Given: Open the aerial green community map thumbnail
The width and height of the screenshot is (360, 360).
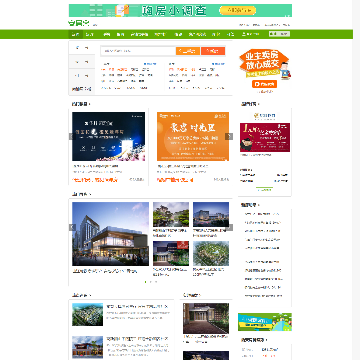Looking at the screenshot, I should pos(211,253).
